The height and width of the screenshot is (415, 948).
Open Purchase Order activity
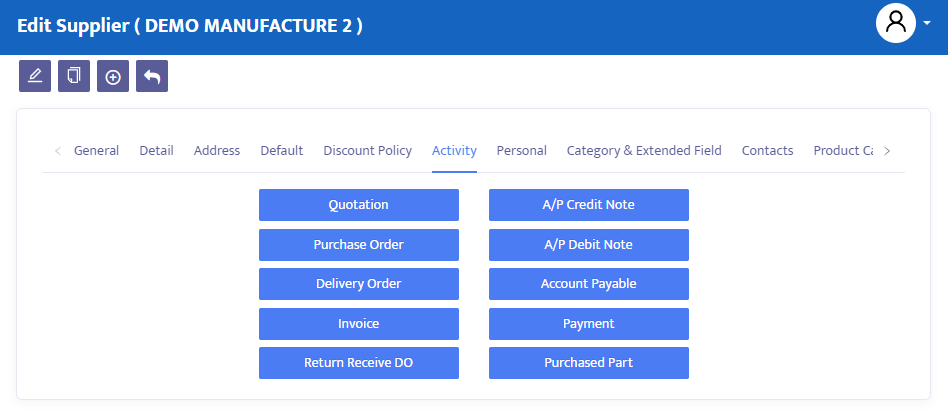pyautogui.click(x=359, y=245)
